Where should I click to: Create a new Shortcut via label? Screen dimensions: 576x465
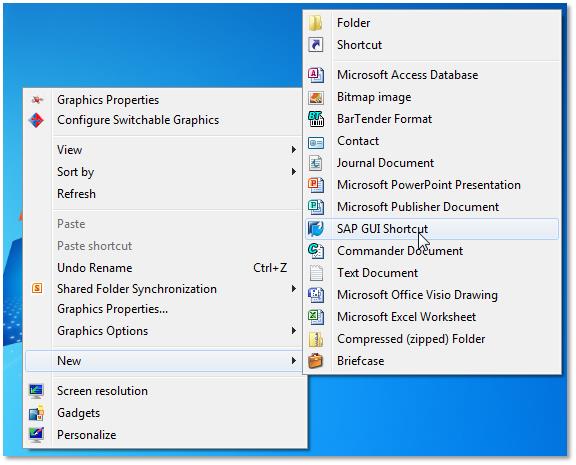pyautogui.click(x=359, y=45)
